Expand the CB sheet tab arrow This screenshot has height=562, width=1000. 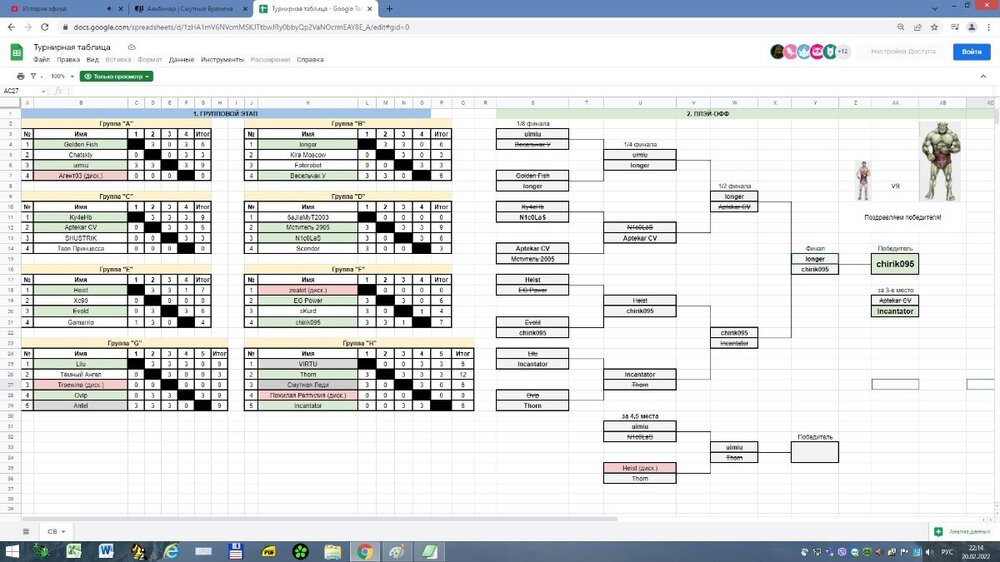(63, 531)
